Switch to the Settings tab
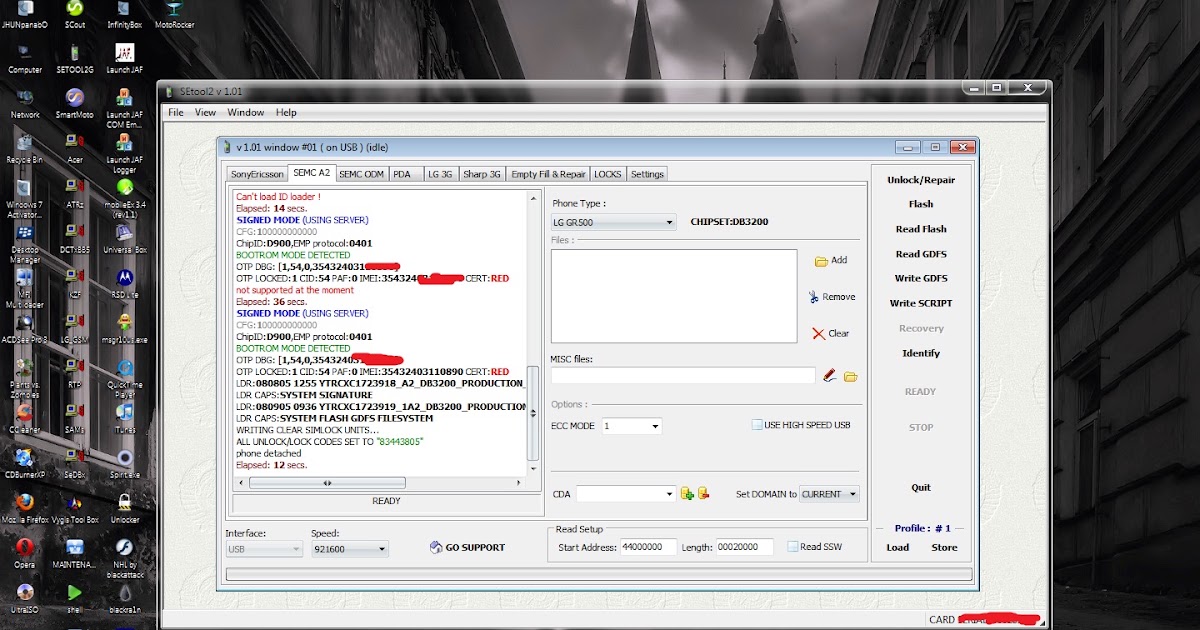 (647, 174)
